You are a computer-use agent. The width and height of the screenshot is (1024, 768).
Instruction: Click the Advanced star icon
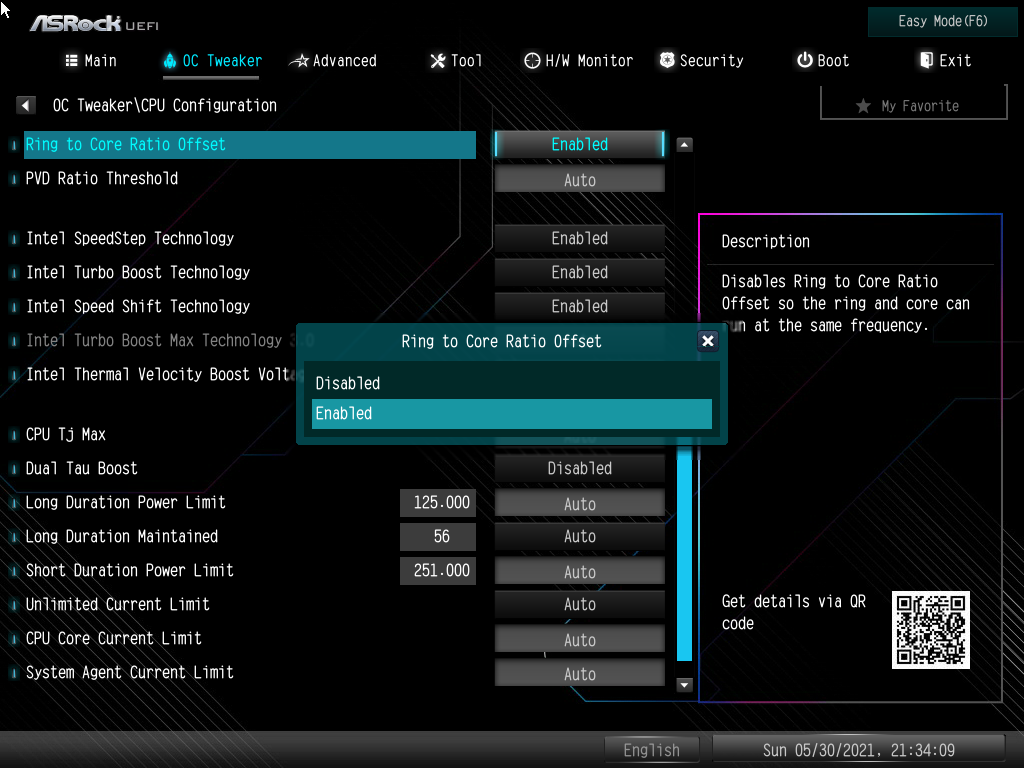click(x=299, y=61)
